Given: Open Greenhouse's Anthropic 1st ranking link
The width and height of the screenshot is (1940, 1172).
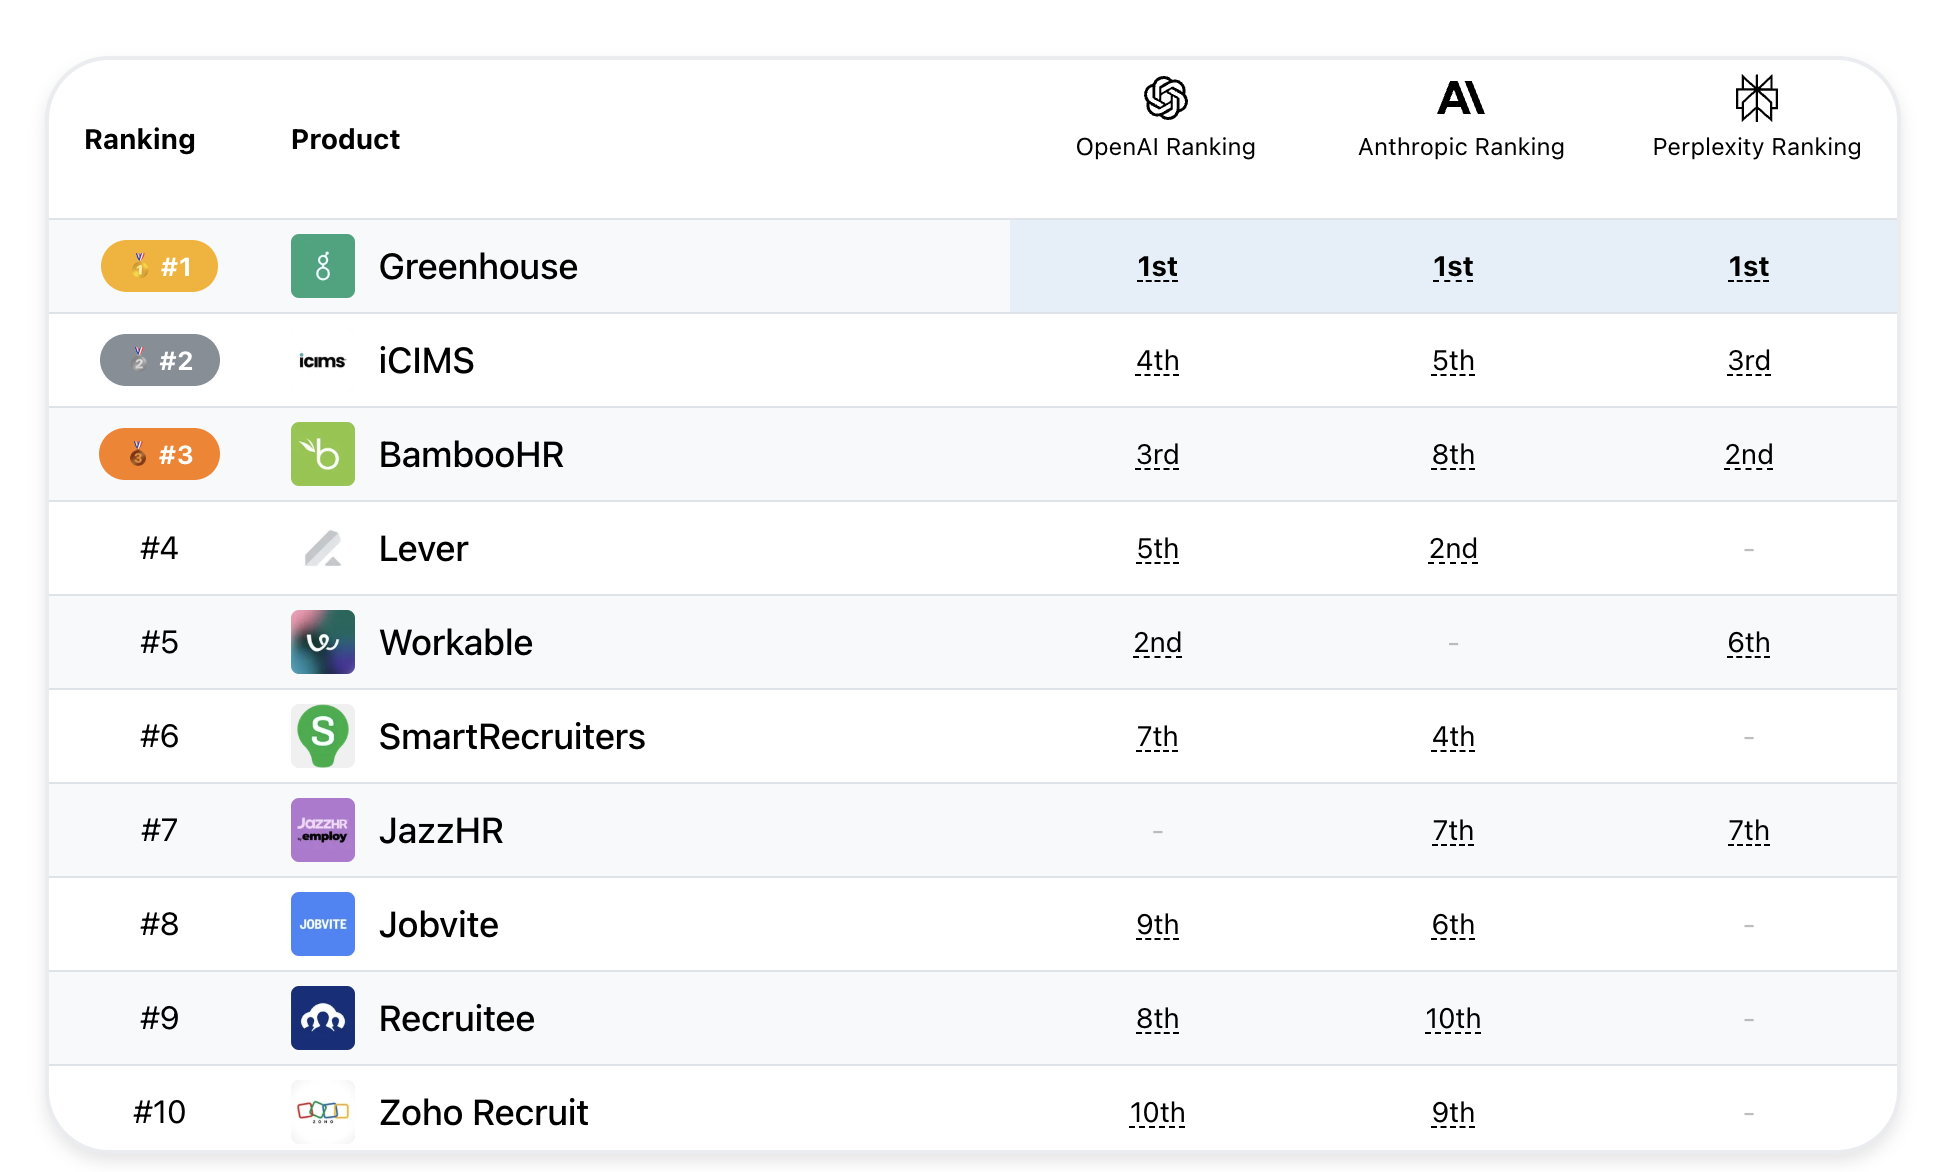Looking at the screenshot, I should click(x=1453, y=267).
